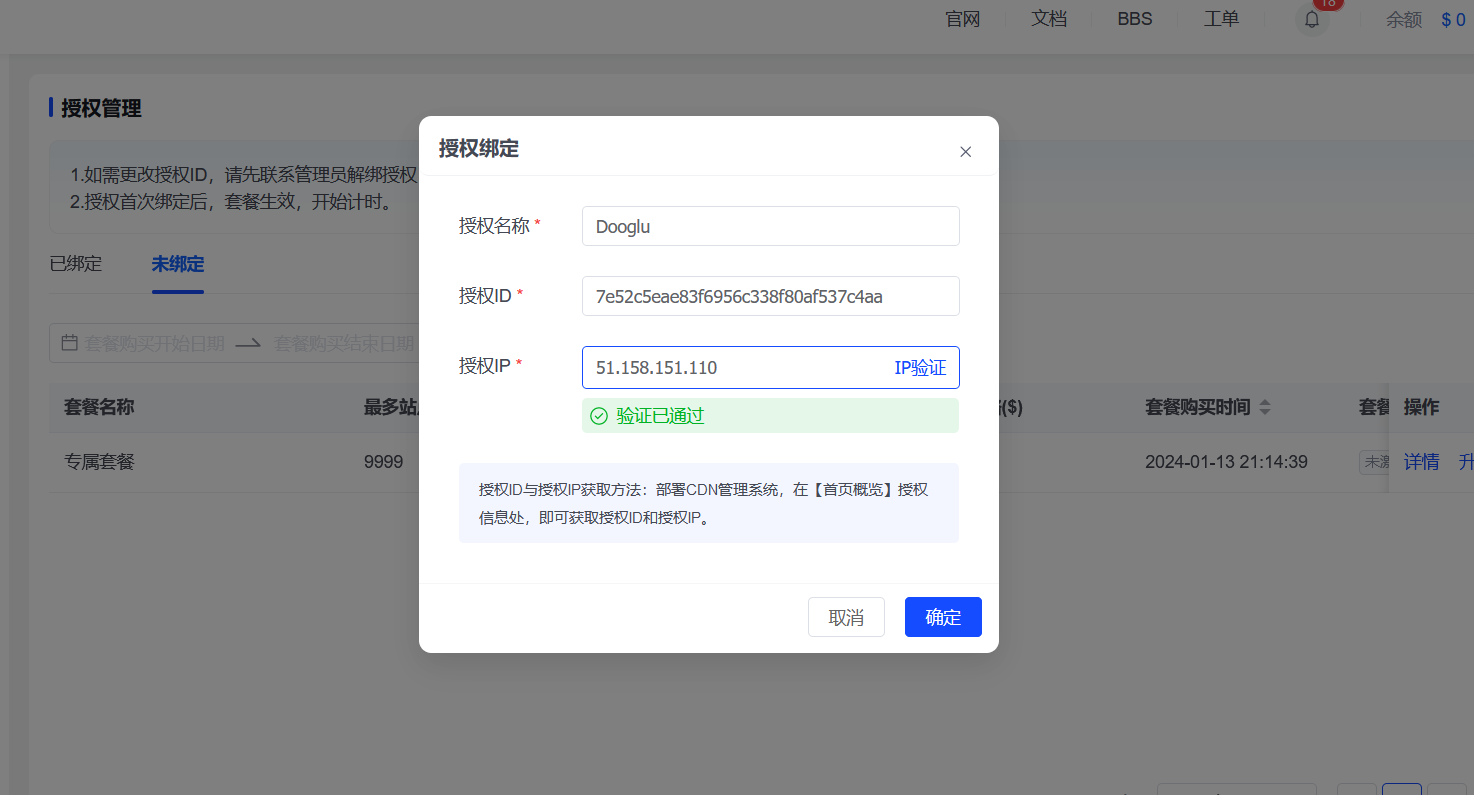Click the 授权绑定 dialog title
Image resolution: width=1474 pixels, height=795 pixels.
click(479, 148)
